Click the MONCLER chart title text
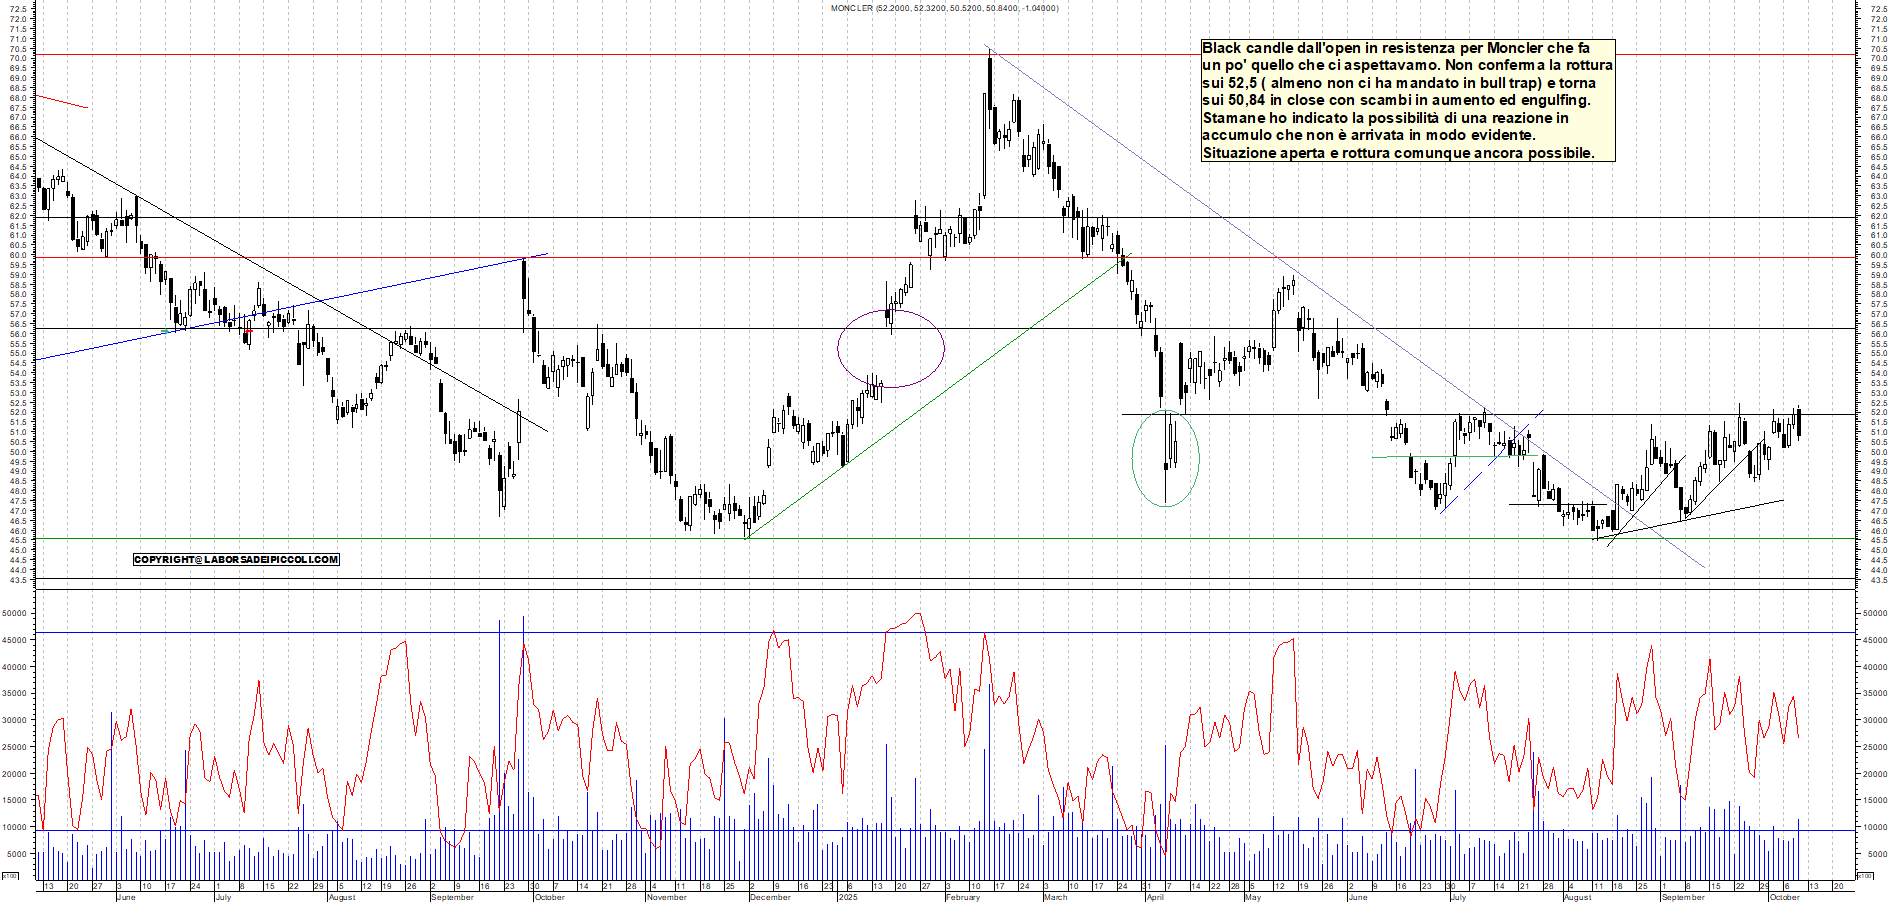This screenshot has width=1890, height=902. (x=944, y=8)
